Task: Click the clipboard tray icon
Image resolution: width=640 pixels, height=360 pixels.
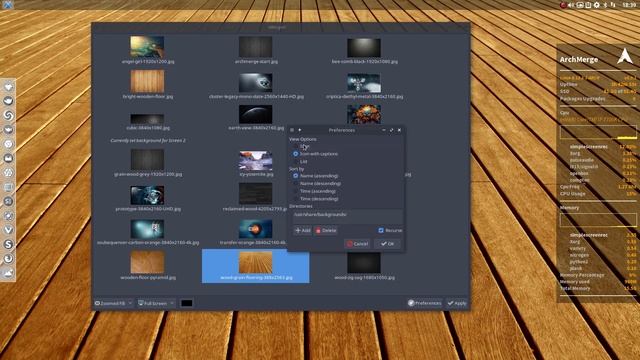Action: pos(588,5)
